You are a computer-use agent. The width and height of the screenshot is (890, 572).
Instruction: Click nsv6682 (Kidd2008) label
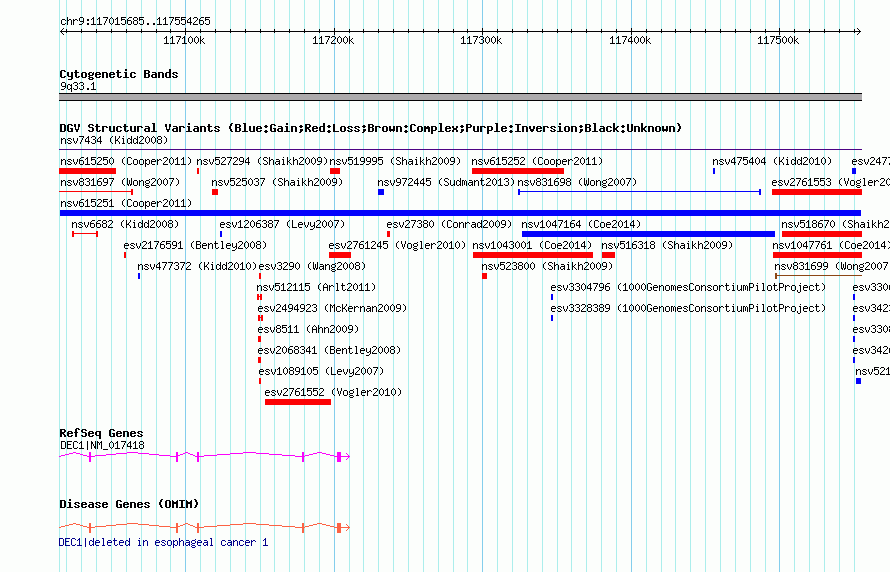[125, 224]
